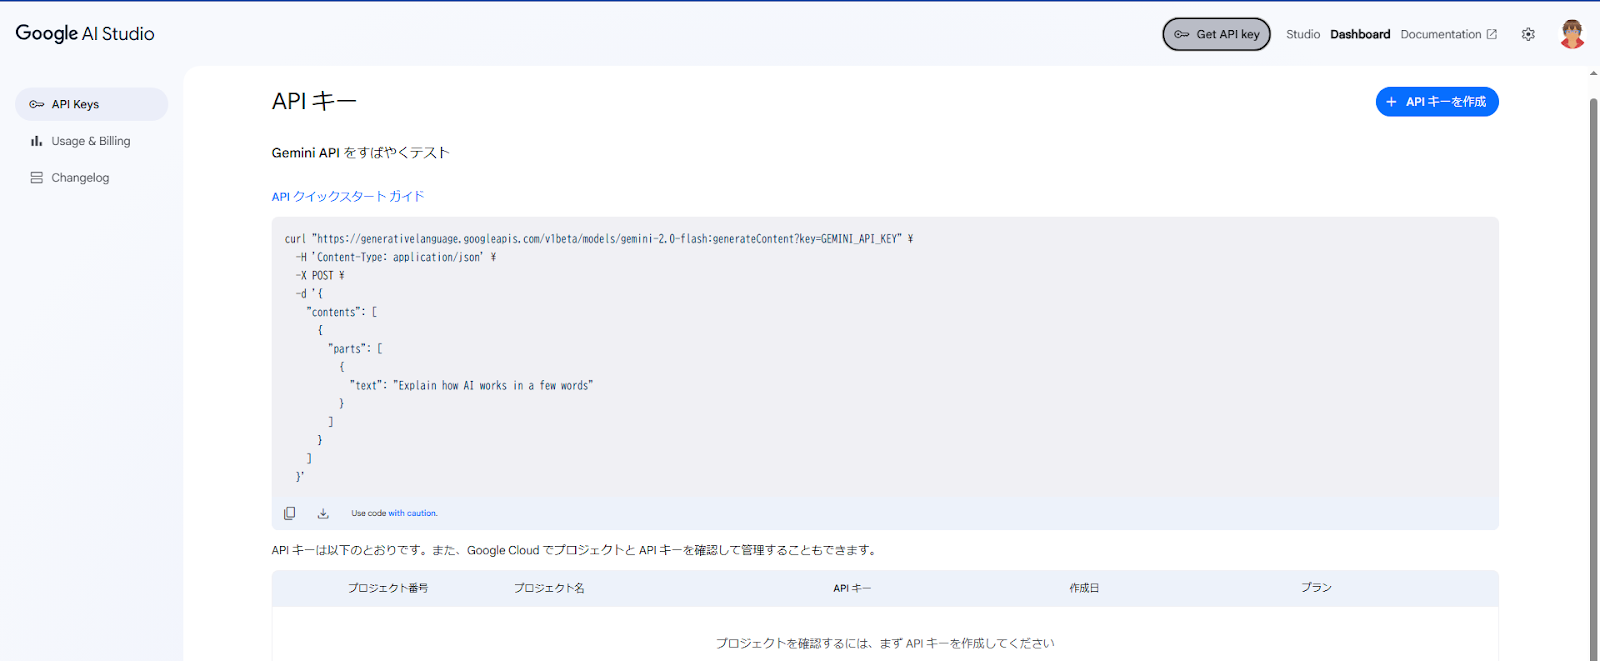Download the curl code snippet
The width and height of the screenshot is (1600, 661).
(x=323, y=513)
